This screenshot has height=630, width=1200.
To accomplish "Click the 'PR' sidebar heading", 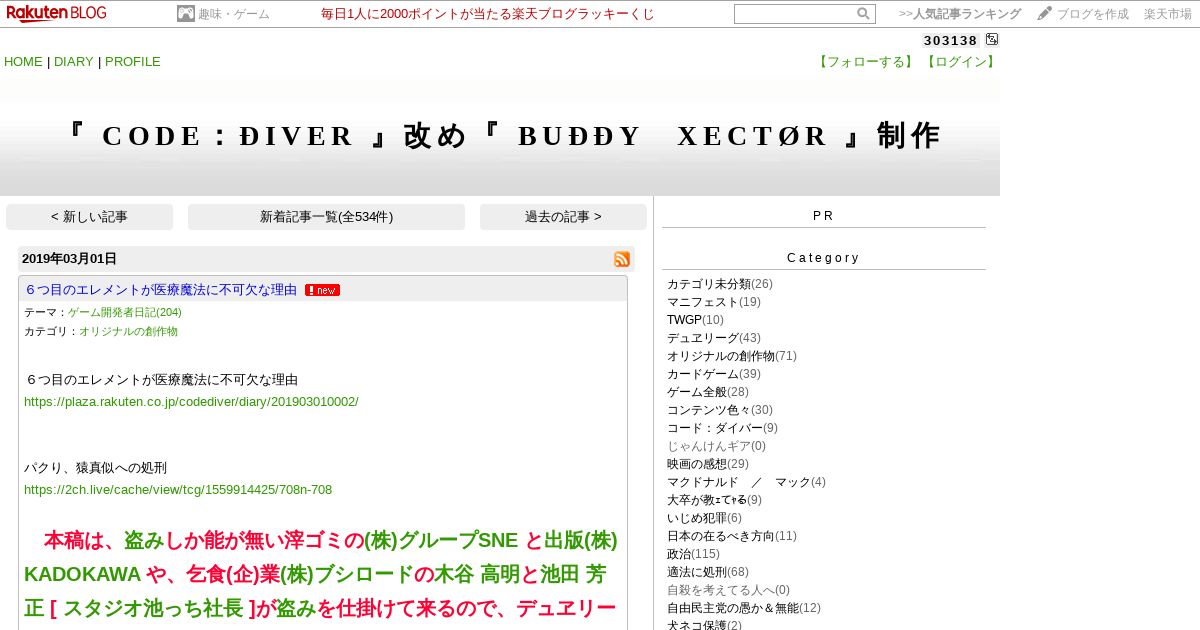I will 823,216.
